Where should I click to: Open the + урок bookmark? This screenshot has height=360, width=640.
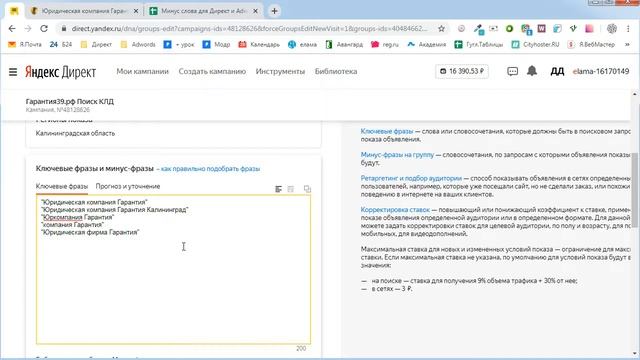tap(179, 44)
